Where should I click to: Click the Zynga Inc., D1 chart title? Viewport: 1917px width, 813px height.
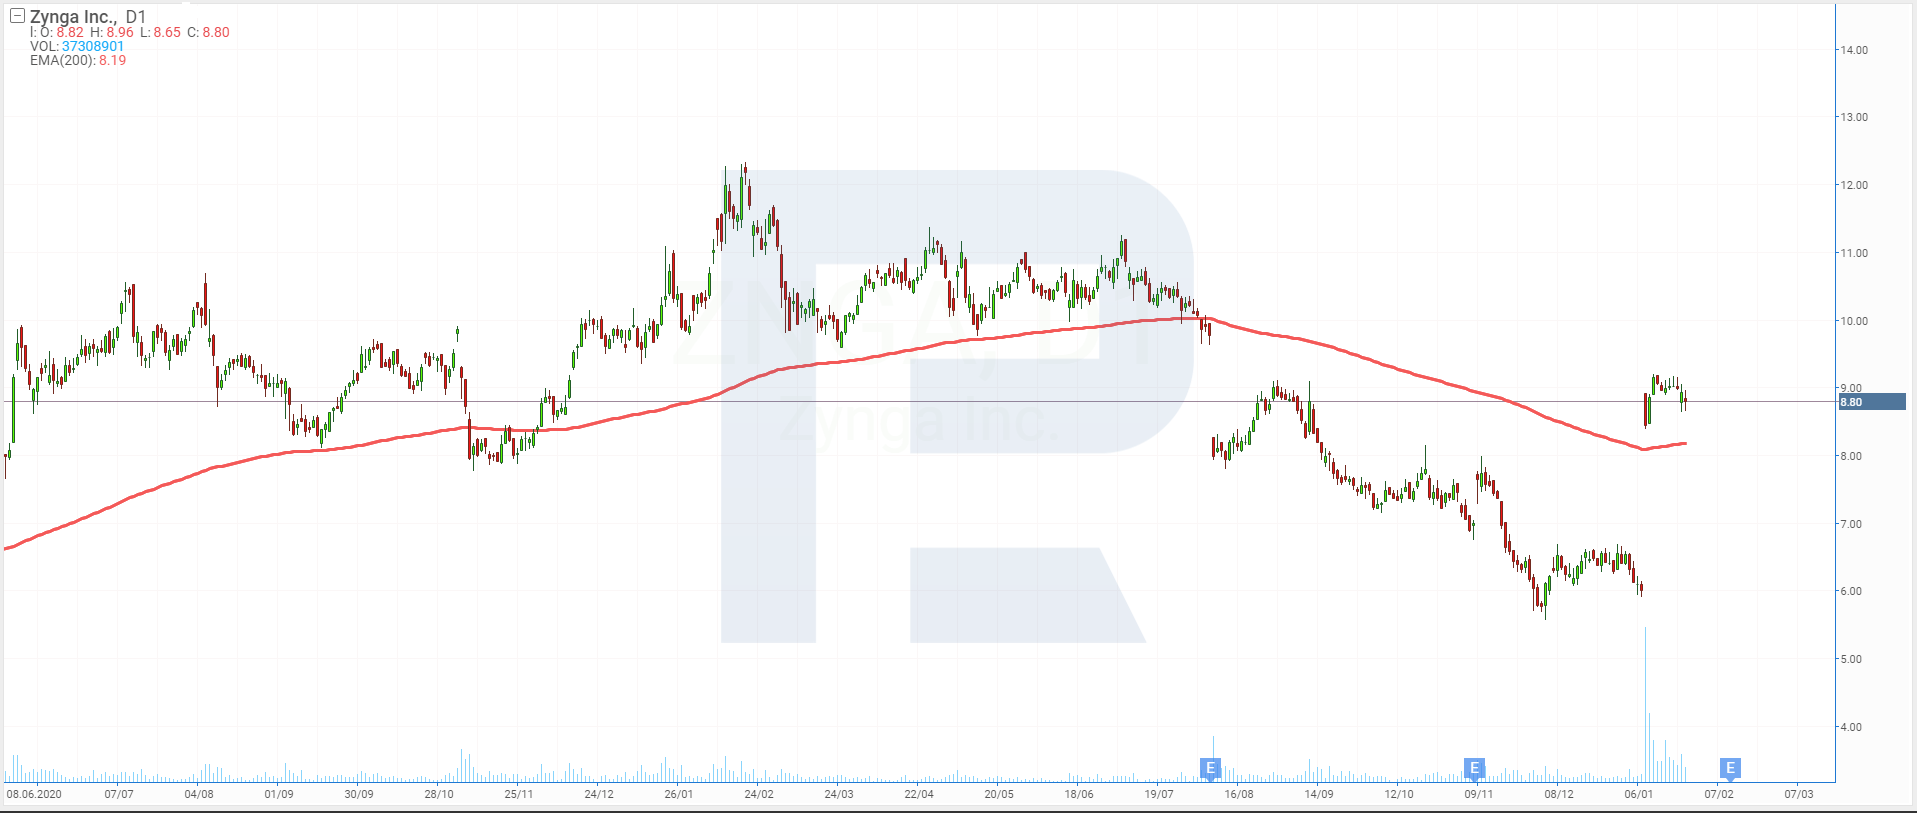coord(88,17)
